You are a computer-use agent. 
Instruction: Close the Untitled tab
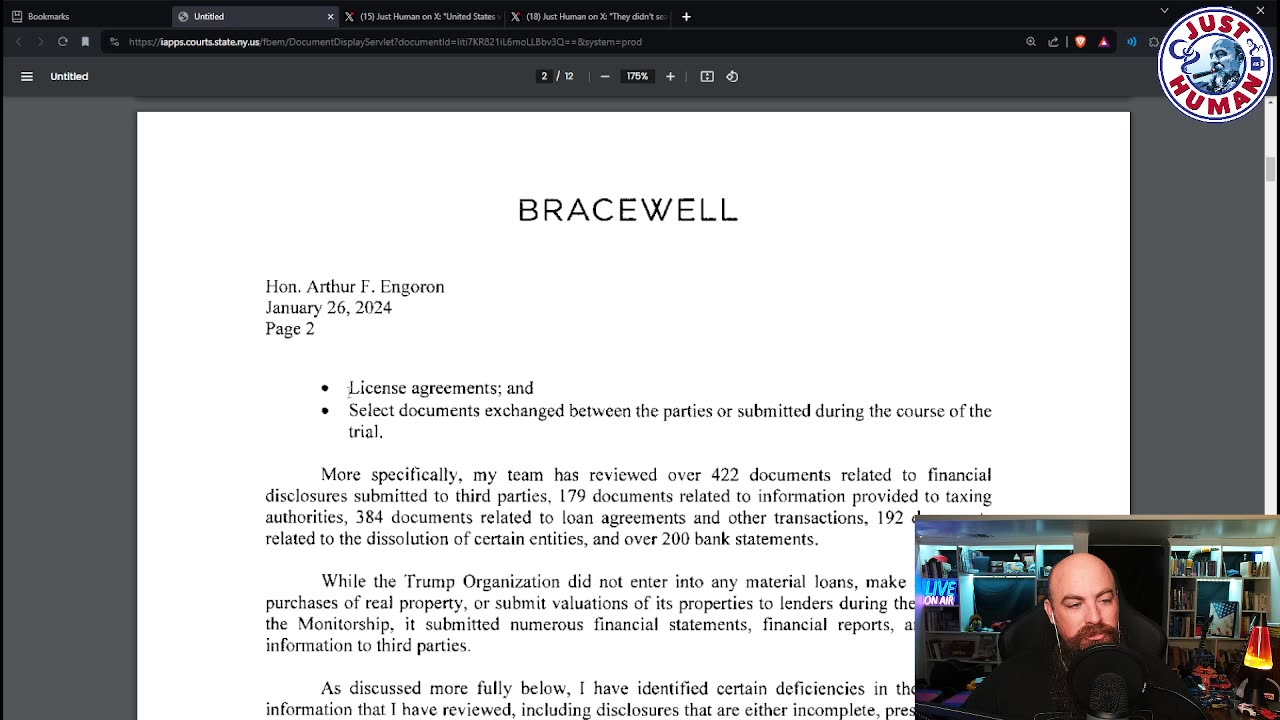coord(330,16)
